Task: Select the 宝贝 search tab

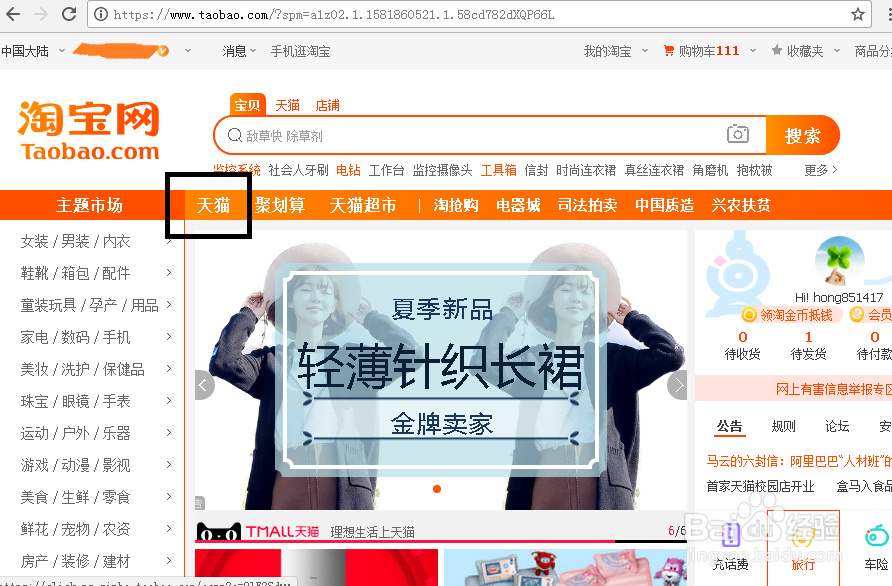Action: [247, 105]
